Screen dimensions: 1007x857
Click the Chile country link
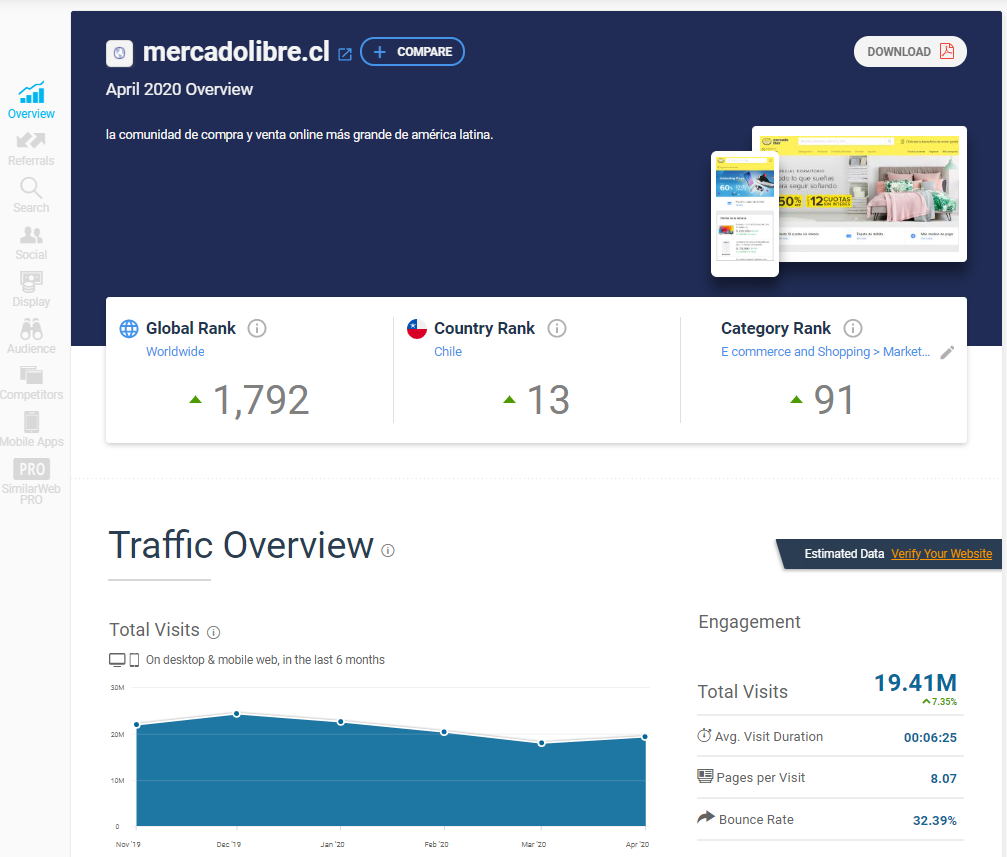click(x=448, y=351)
